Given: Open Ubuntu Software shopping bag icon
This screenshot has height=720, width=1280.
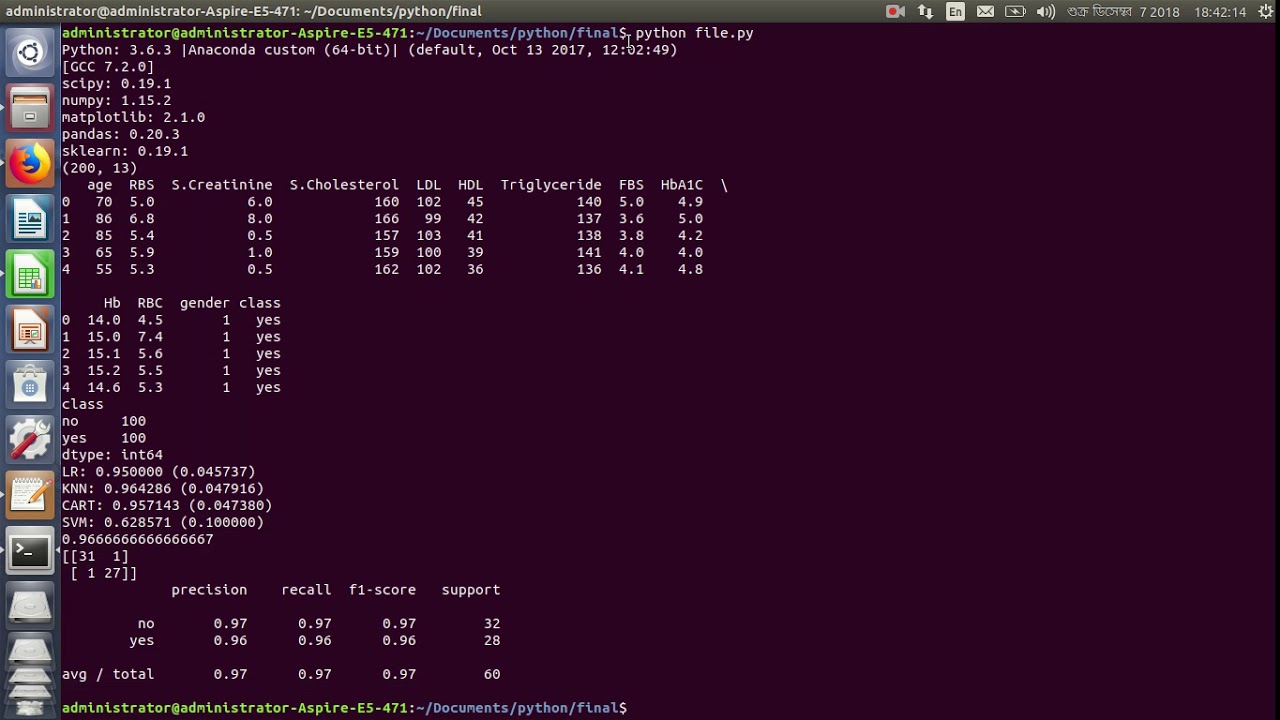Looking at the screenshot, I should click(29, 385).
